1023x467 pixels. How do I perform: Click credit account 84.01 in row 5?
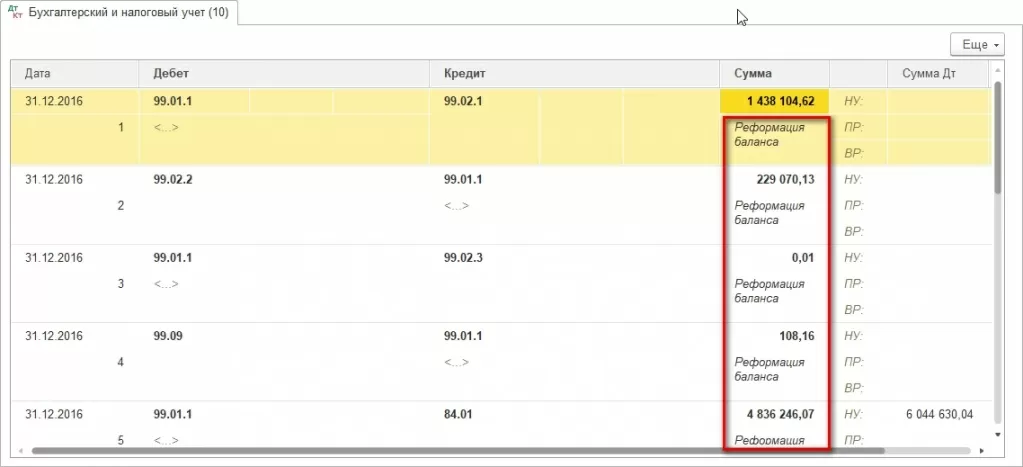pos(458,414)
